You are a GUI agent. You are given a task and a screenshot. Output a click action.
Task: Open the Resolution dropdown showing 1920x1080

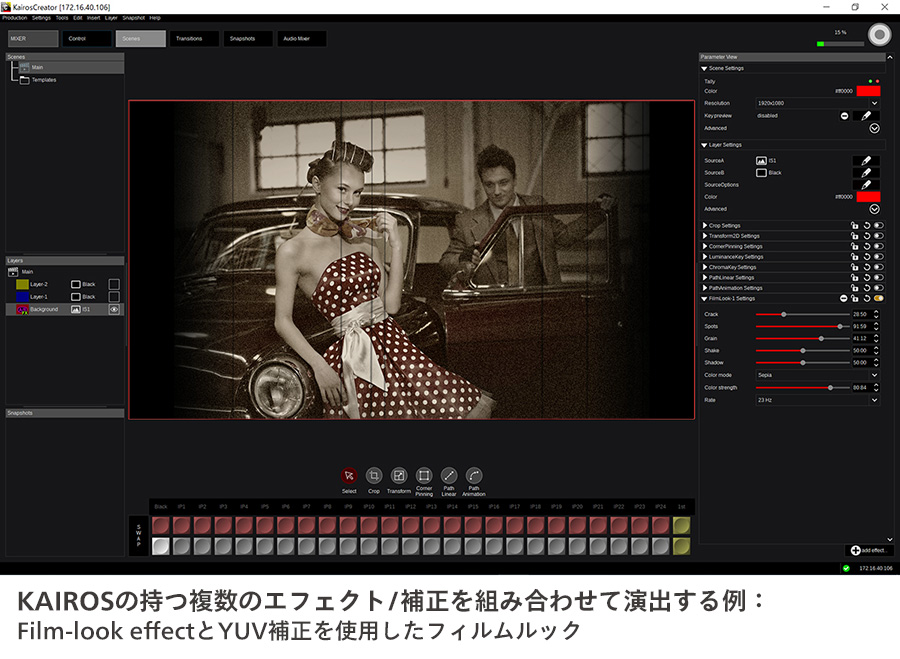pyautogui.click(x=817, y=103)
